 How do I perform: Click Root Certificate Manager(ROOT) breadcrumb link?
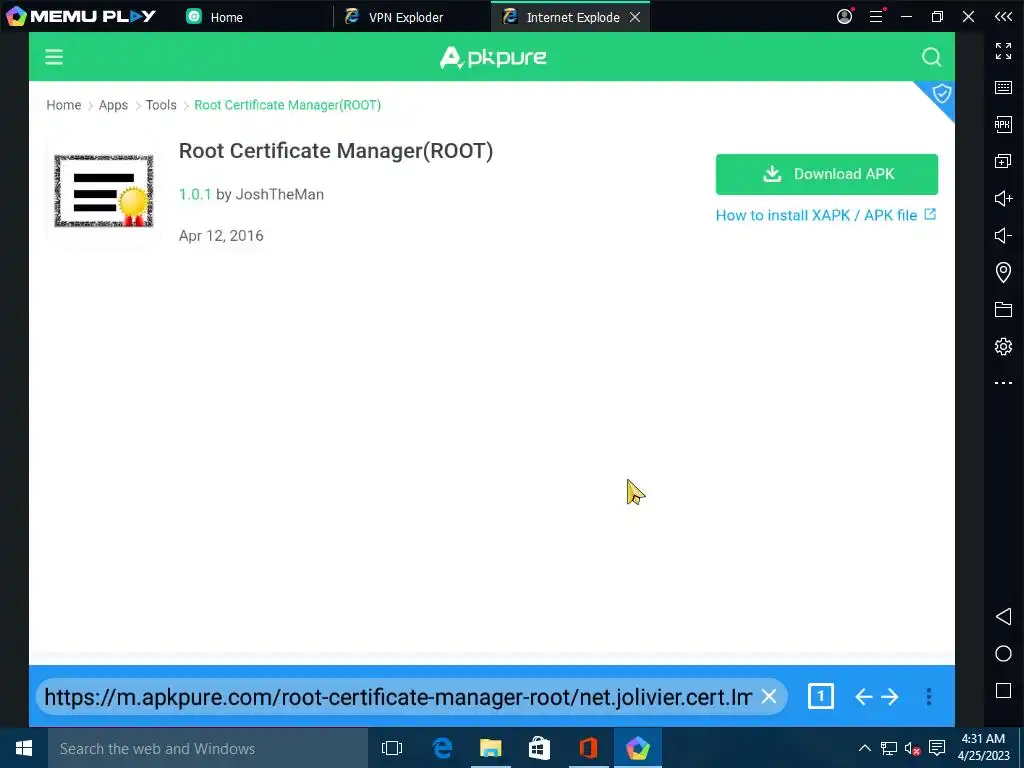click(x=287, y=105)
